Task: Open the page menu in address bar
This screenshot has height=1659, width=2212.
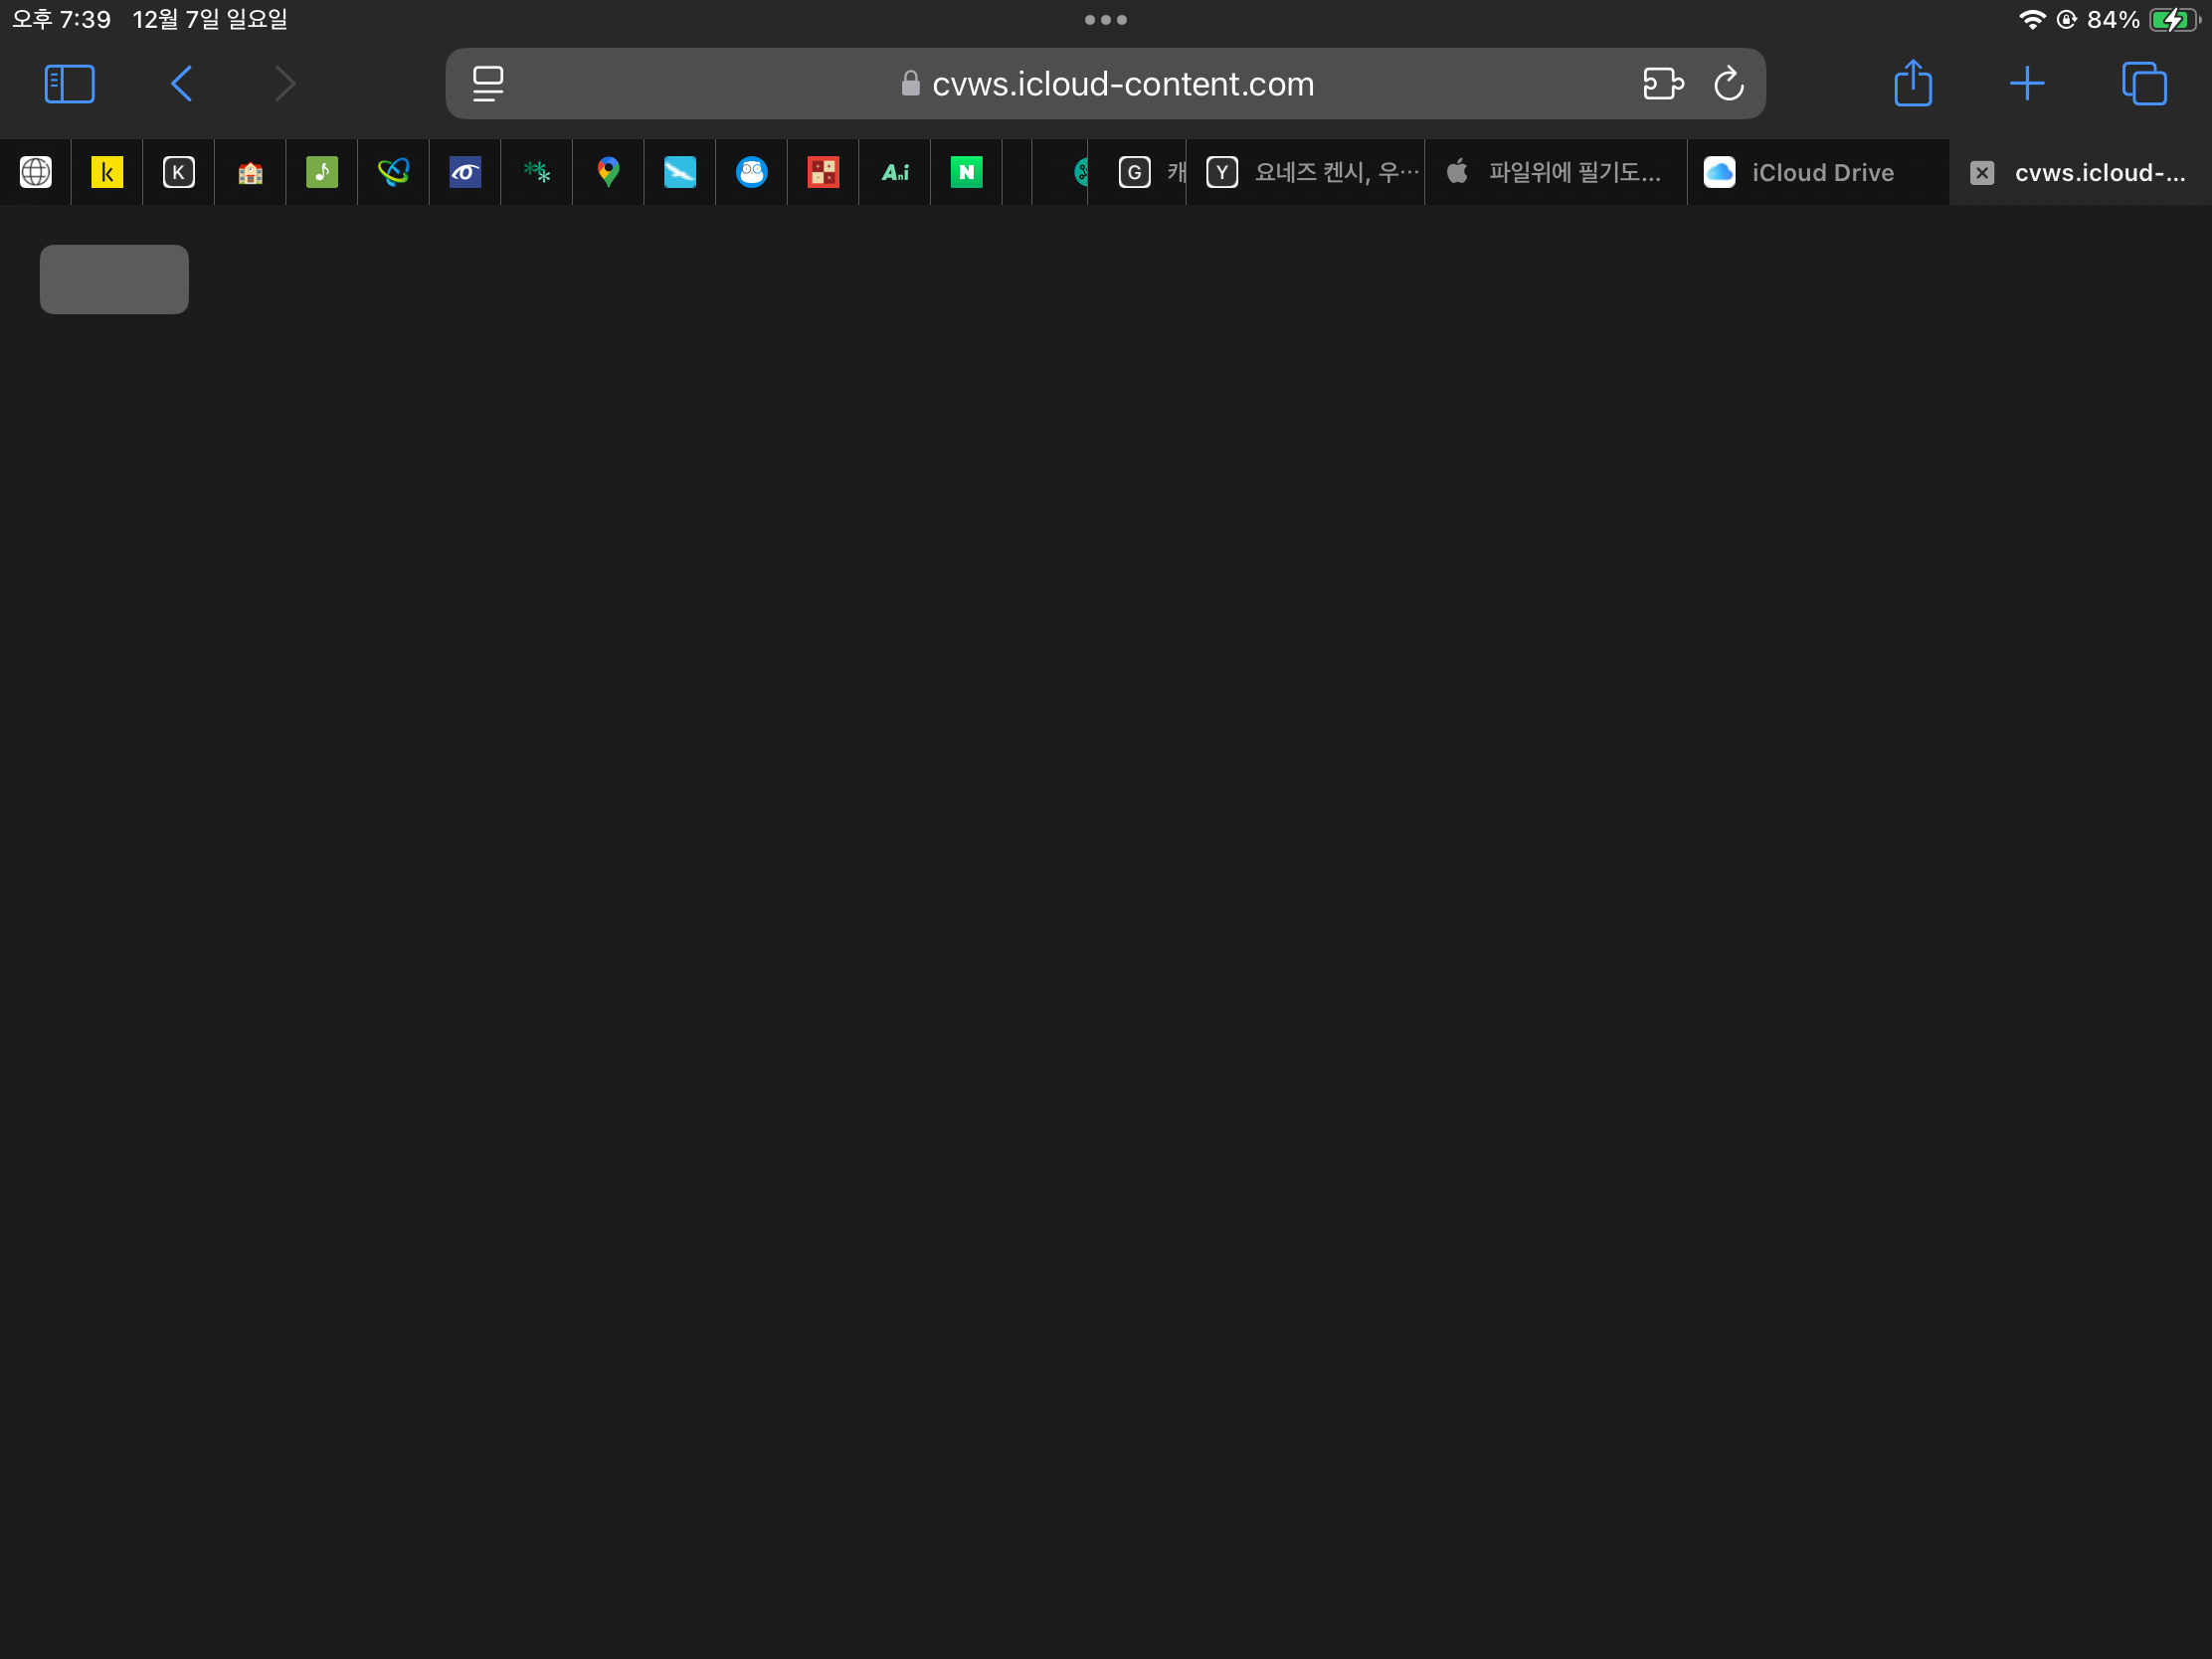Action: 488,84
